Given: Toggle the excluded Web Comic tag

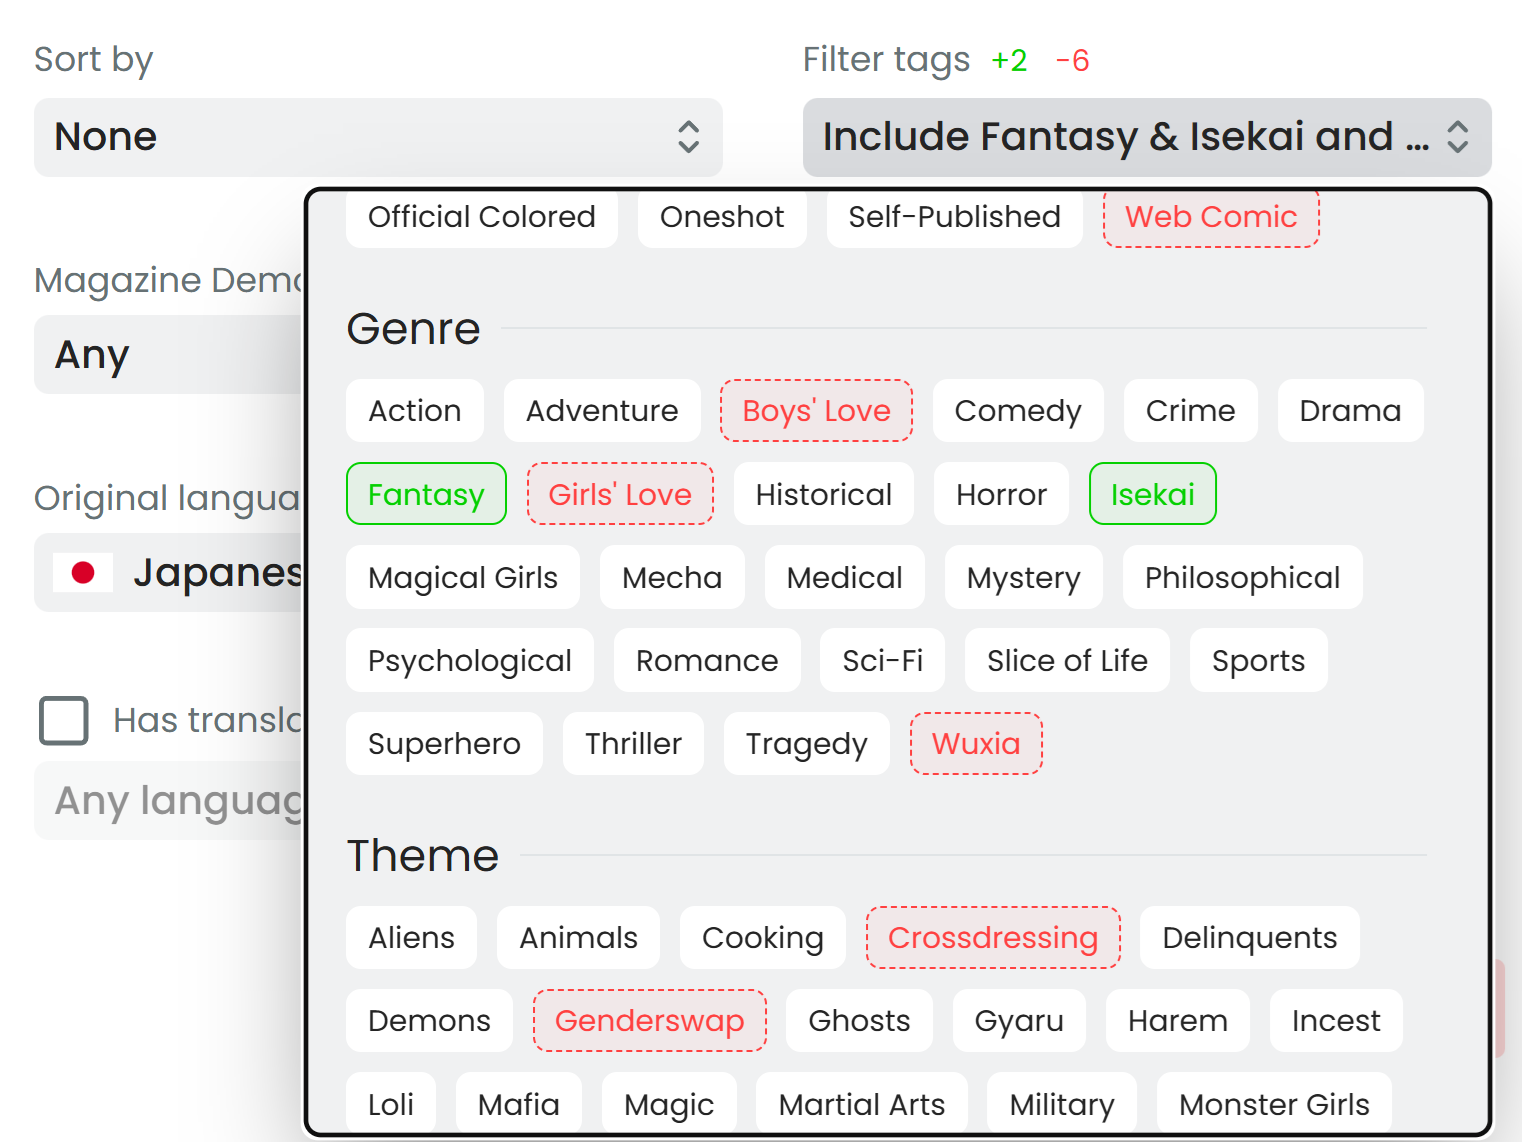Looking at the screenshot, I should (1210, 217).
